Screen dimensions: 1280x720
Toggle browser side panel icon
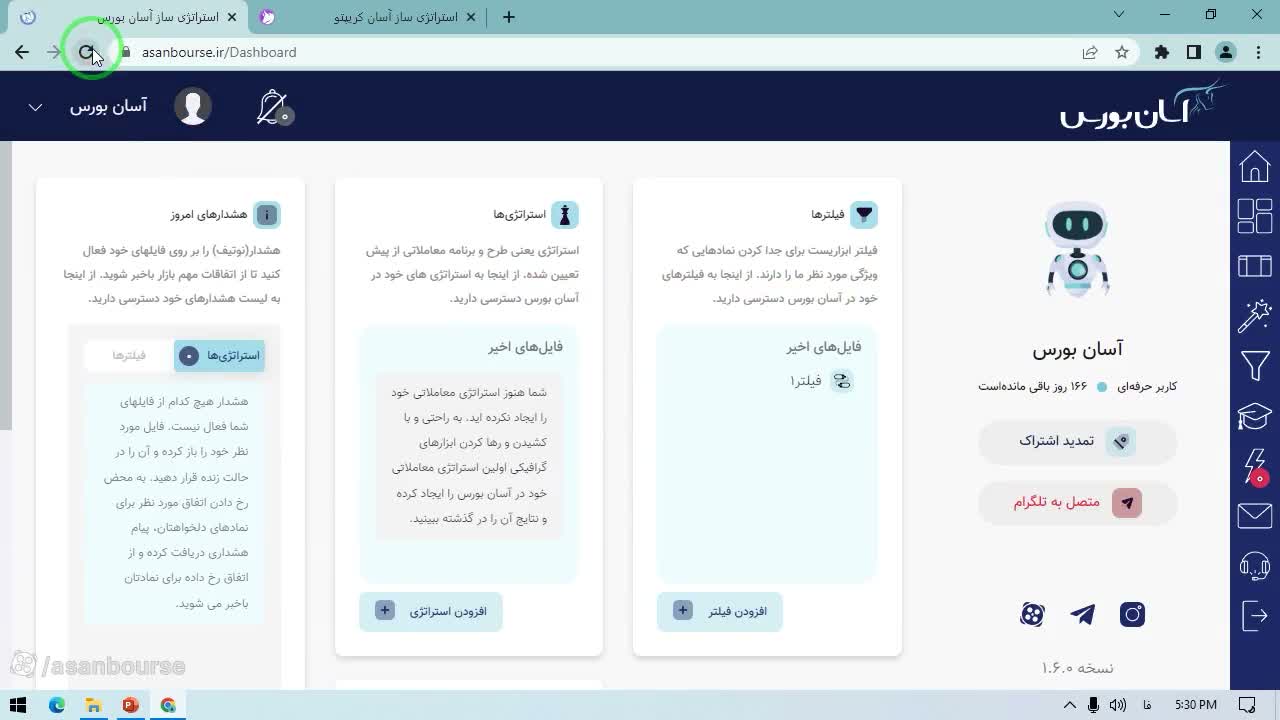click(x=1193, y=52)
